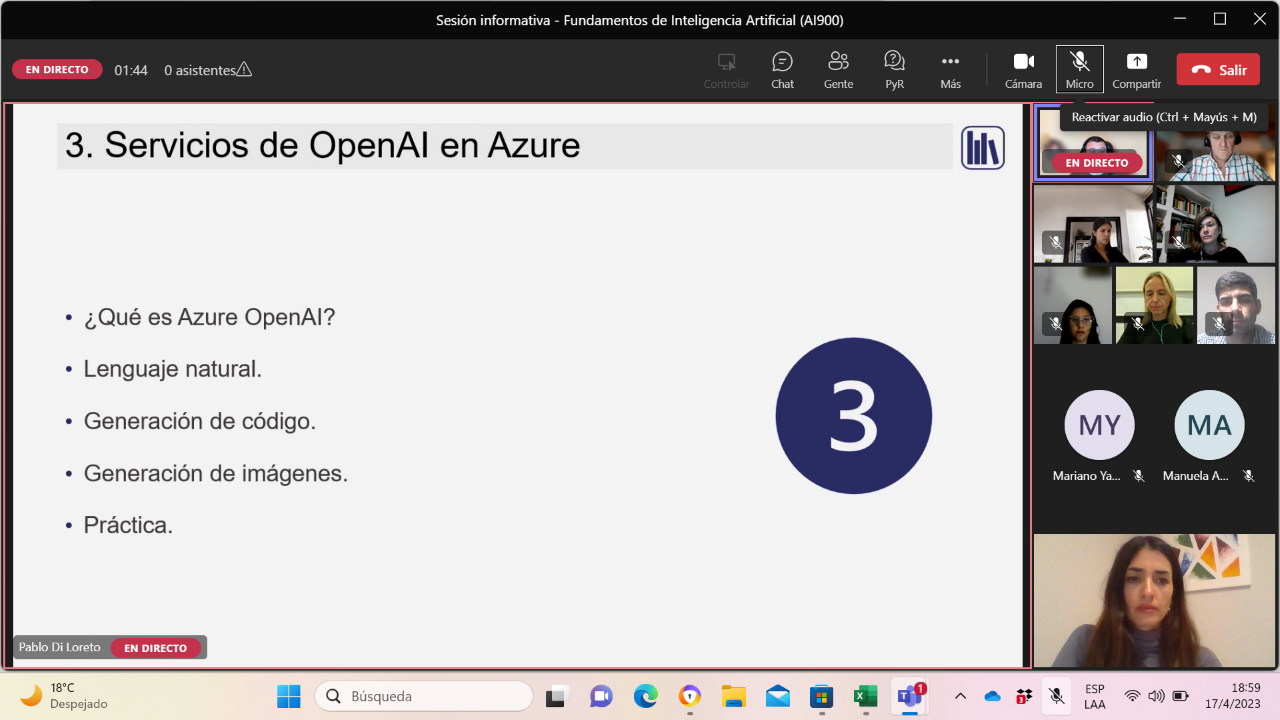Viewport: 1280px width, 720px height.
Task: Click the Pablo Di Loreto presenter label
Action: click(60, 647)
